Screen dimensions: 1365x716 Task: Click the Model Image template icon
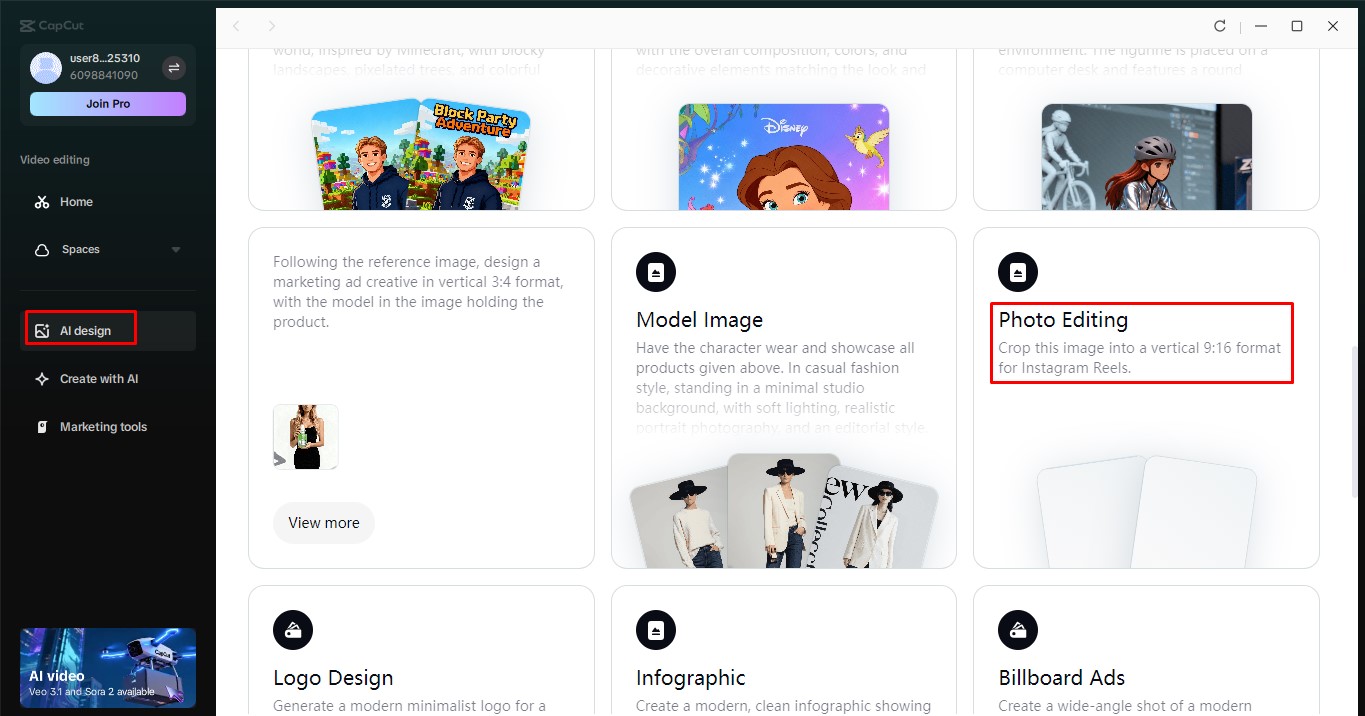pyautogui.click(x=656, y=271)
